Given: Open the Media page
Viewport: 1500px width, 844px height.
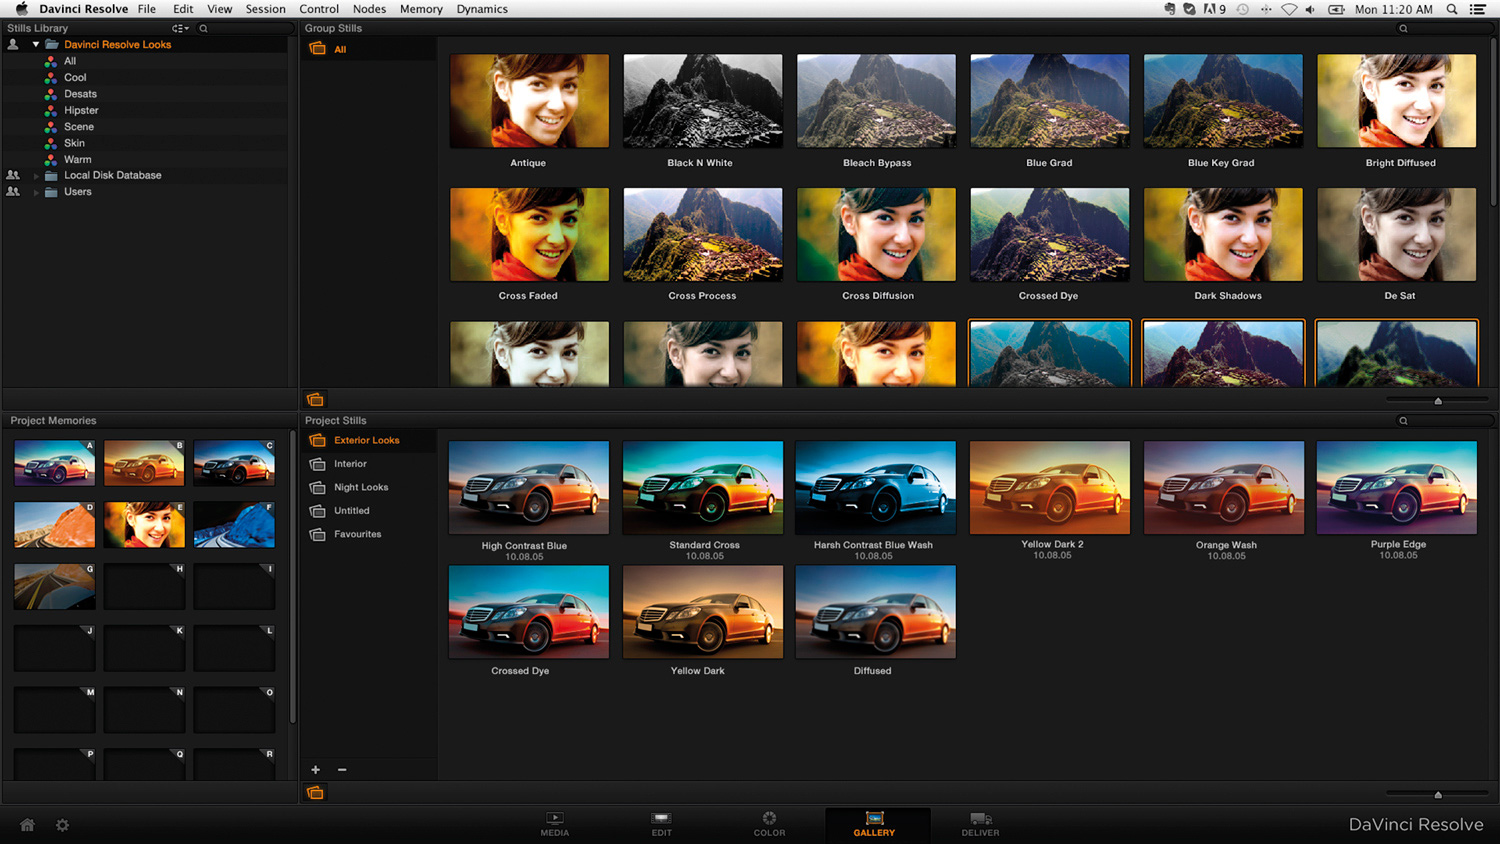Looking at the screenshot, I should tap(554, 824).
